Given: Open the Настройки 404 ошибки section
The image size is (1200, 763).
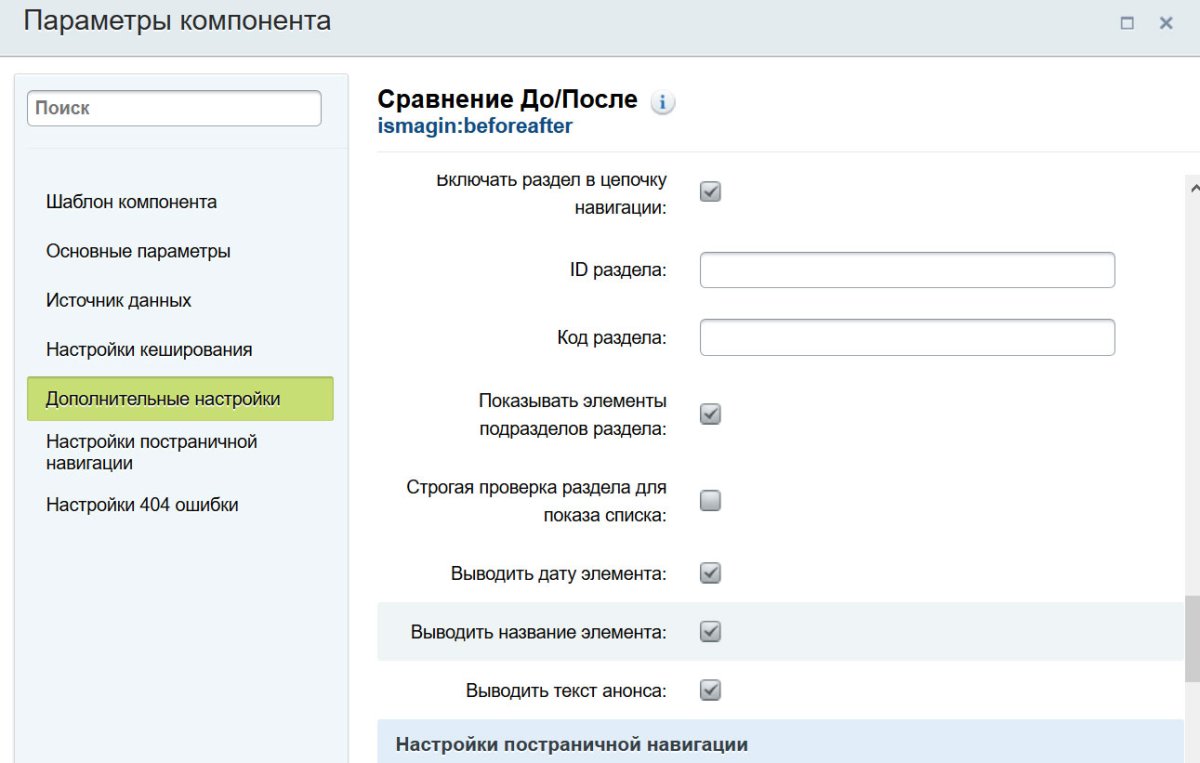Looking at the screenshot, I should (142, 505).
